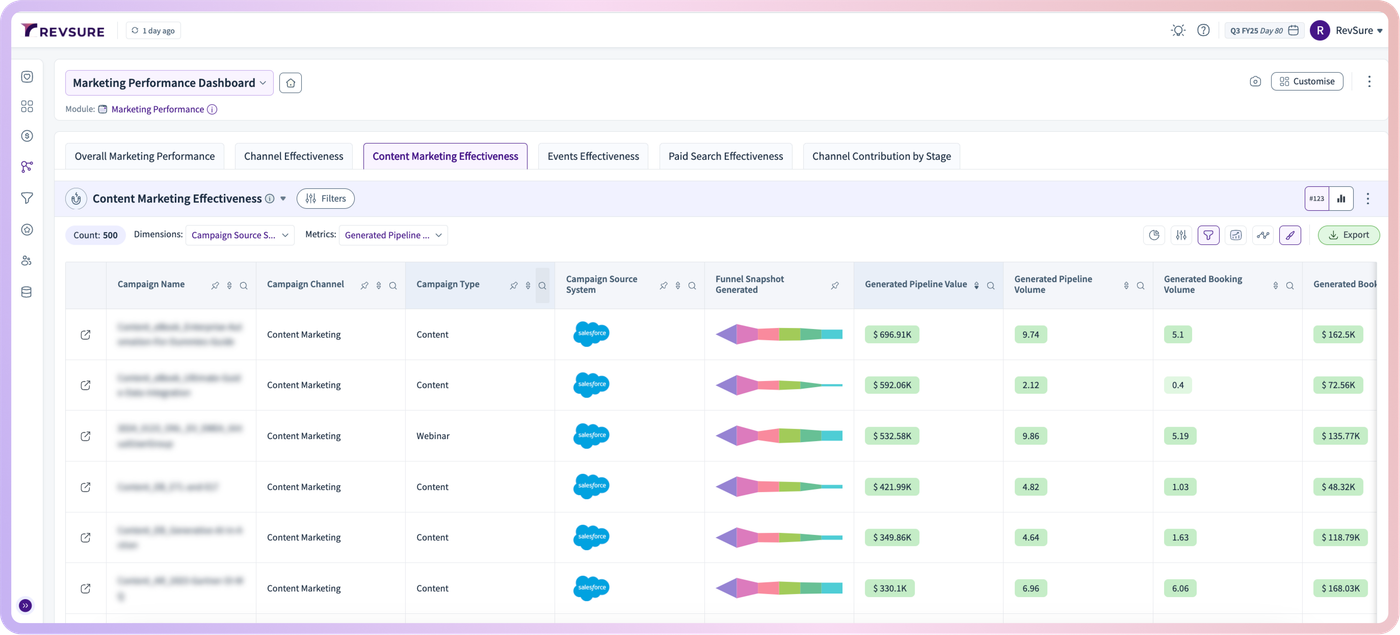Image resolution: width=1400 pixels, height=635 pixels.
Task: Click the Count: 500 badge
Action: 96,235
